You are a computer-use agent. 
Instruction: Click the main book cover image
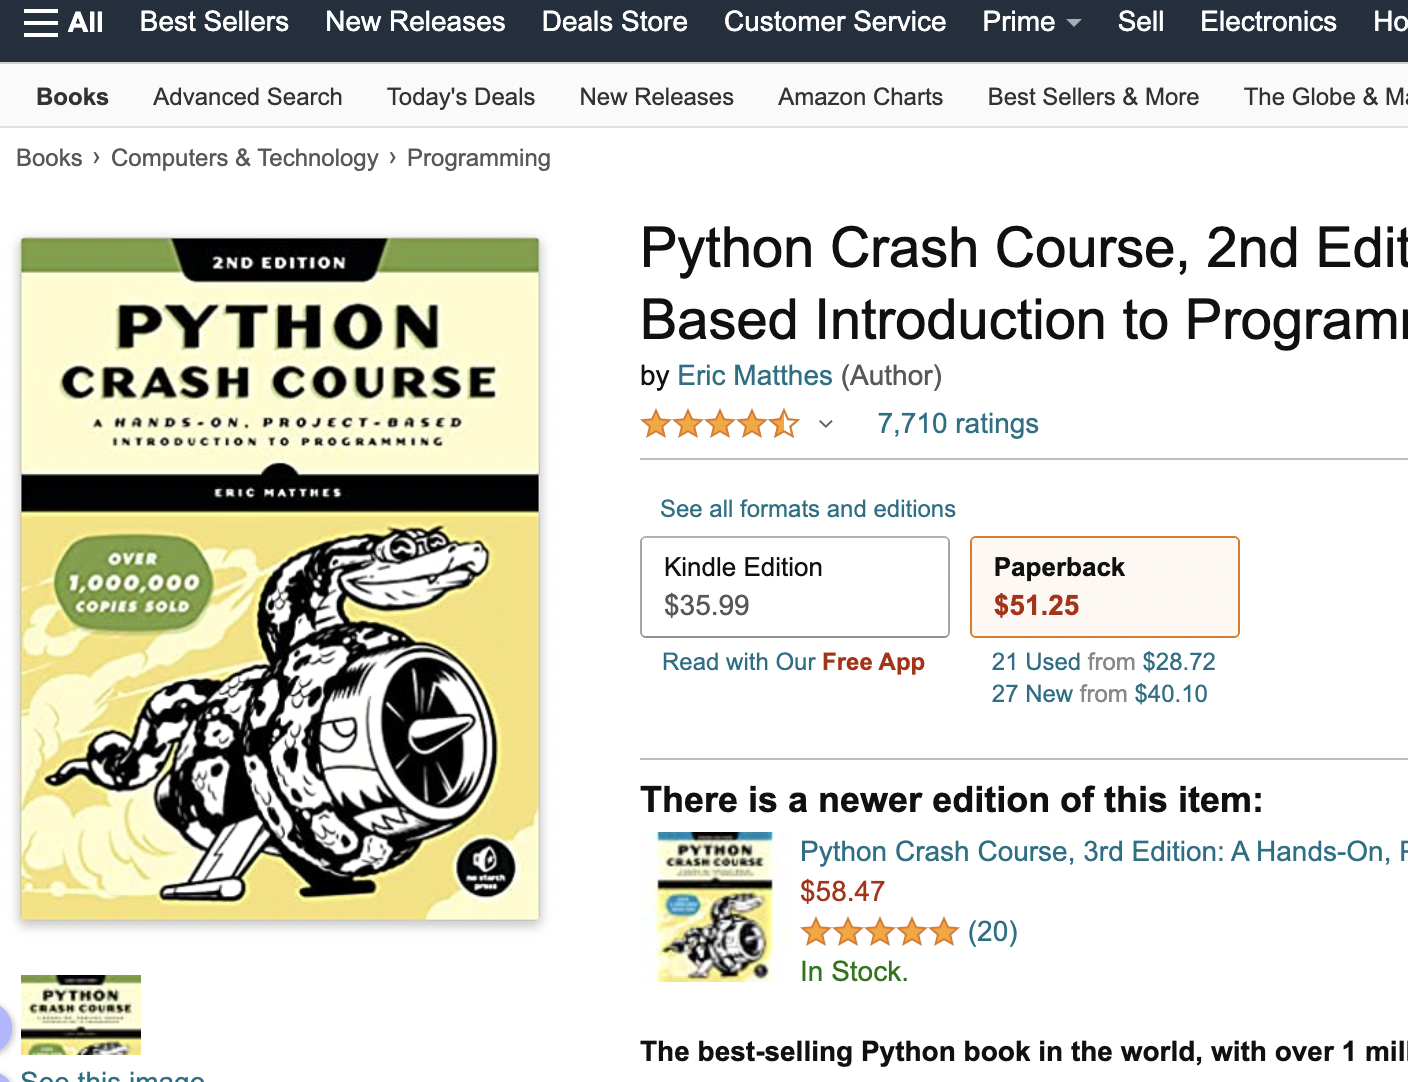click(280, 579)
